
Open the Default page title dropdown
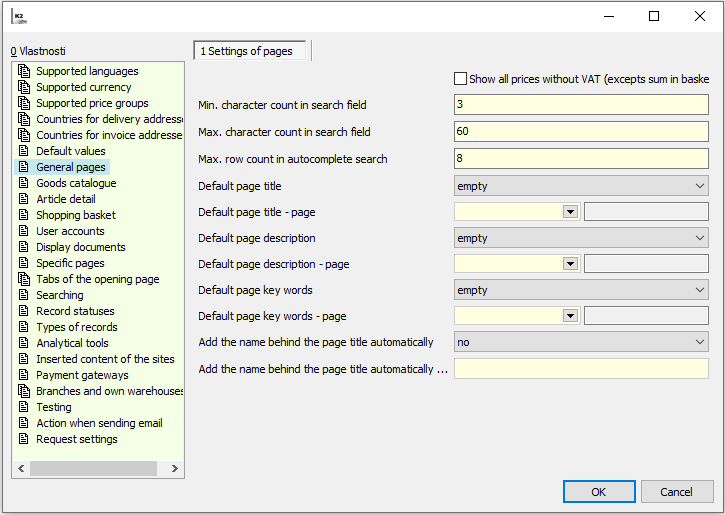pos(581,185)
